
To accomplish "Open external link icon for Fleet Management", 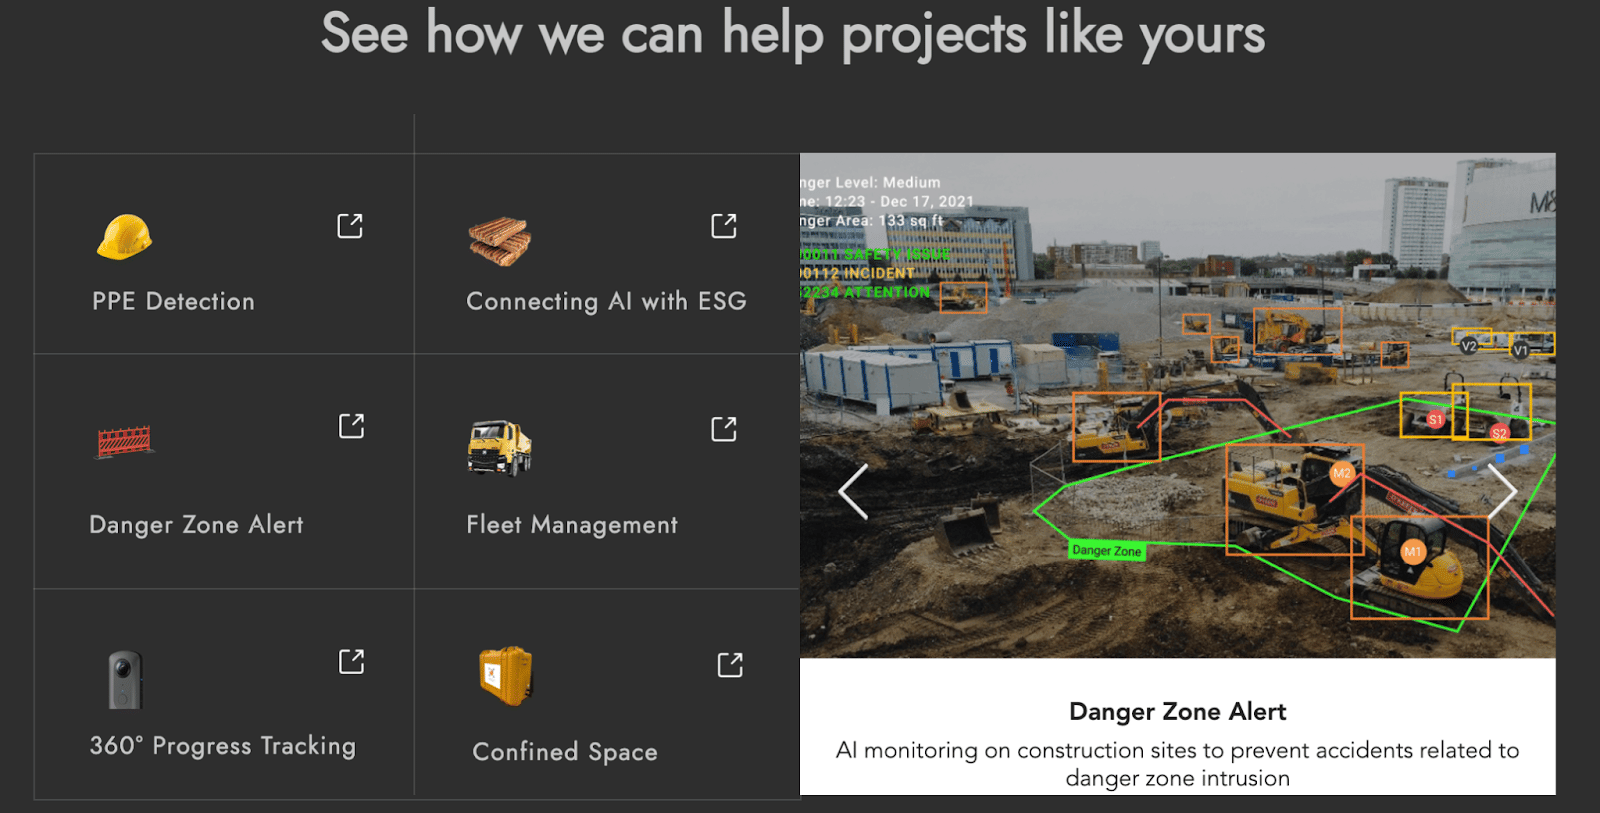I will click(x=724, y=429).
